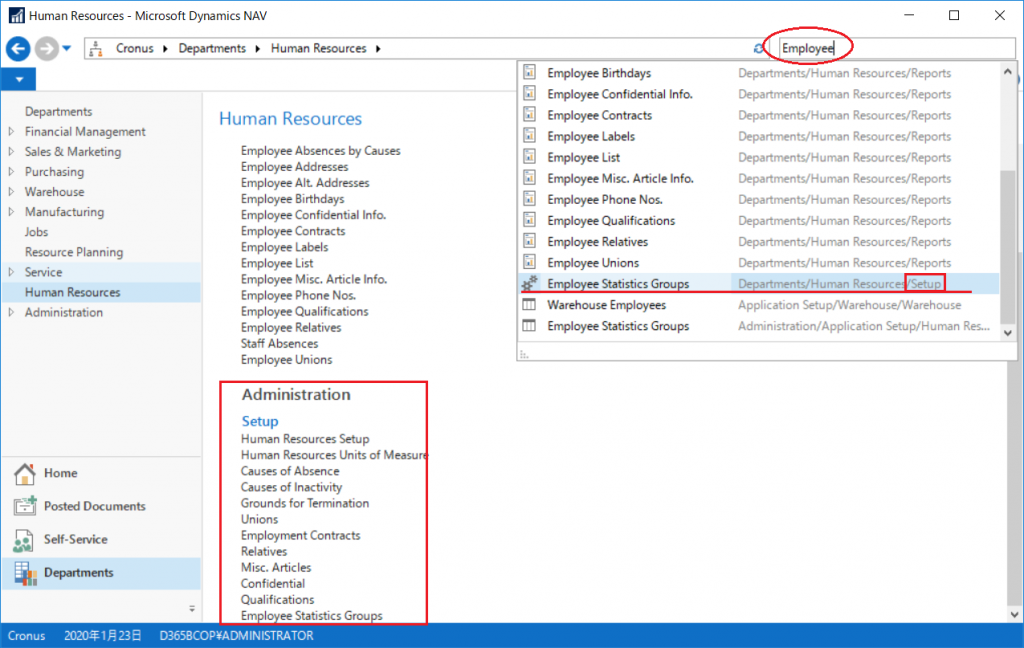Open the blue application menu dropdown
The height and width of the screenshot is (648, 1024).
(x=19, y=80)
